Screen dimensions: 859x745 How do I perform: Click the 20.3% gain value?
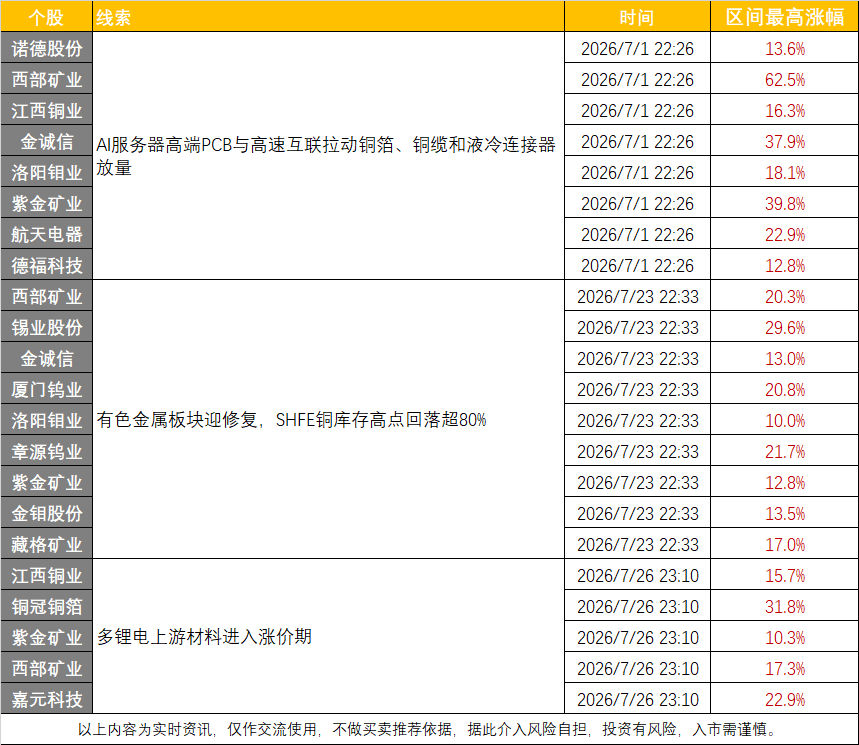tap(784, 297)
